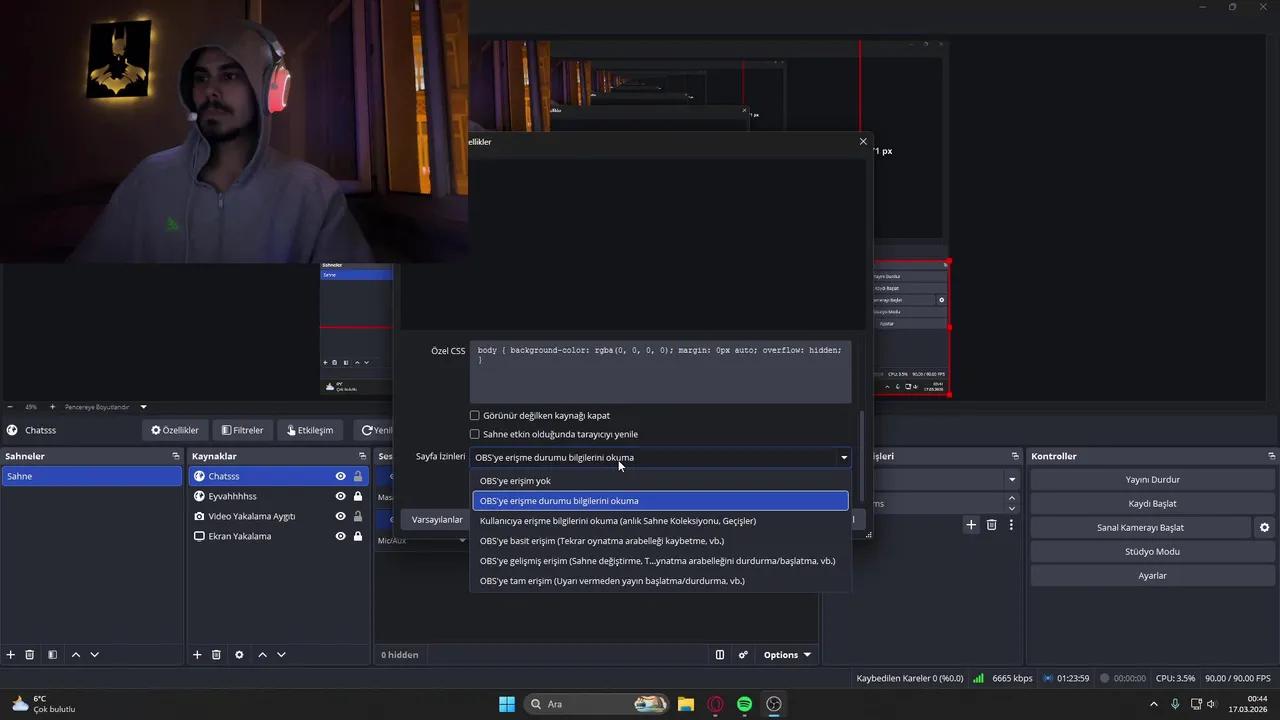The height and width of the screenshot is (720, 1280).
Task: Enable 'Sahne etkin olduğunda tarayıcıyı yenile' checkbox
Action: pyautogui.click(x=475, y=434)
